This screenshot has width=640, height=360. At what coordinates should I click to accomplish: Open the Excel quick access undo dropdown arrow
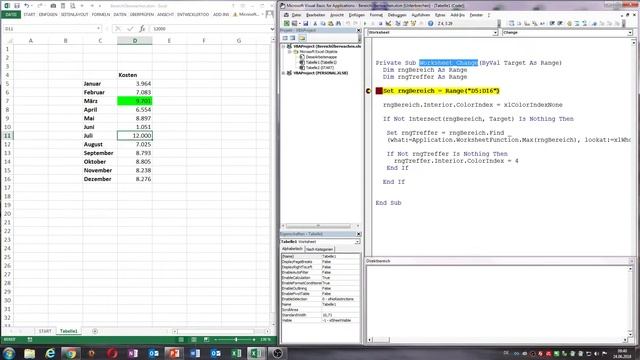[x=33, y=6]
